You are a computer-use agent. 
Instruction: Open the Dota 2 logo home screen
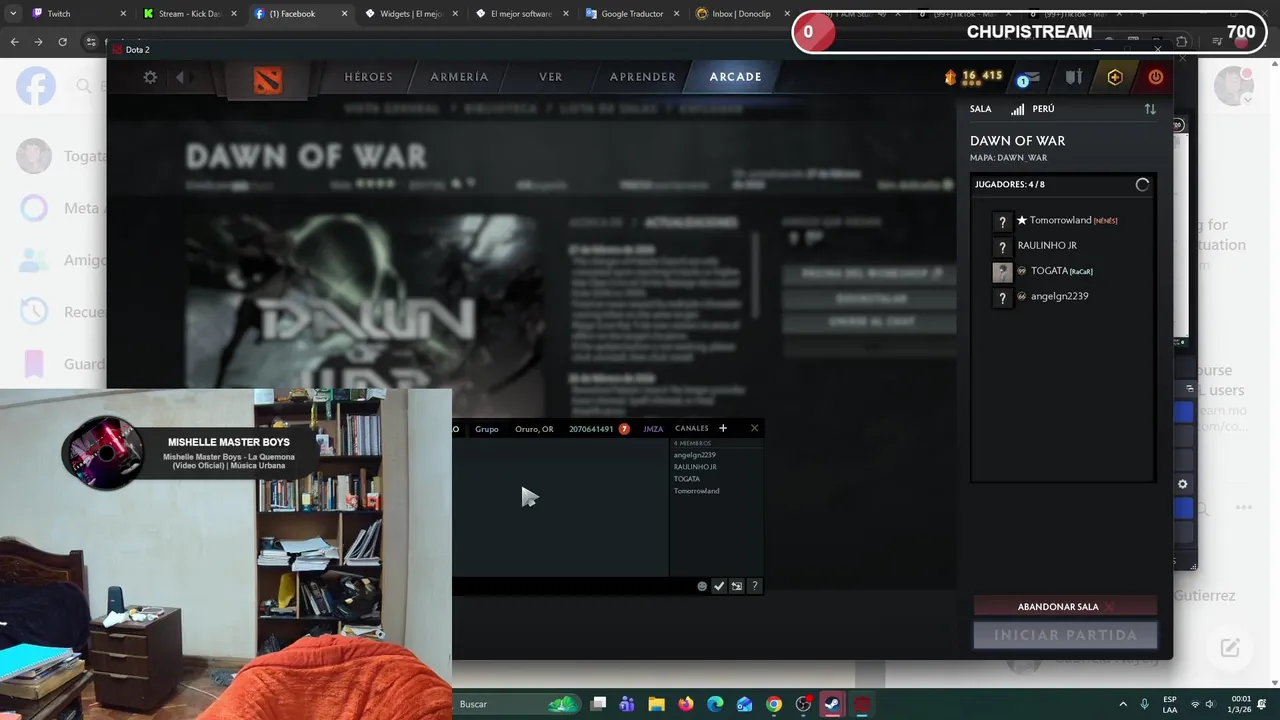tap(267, 78)
